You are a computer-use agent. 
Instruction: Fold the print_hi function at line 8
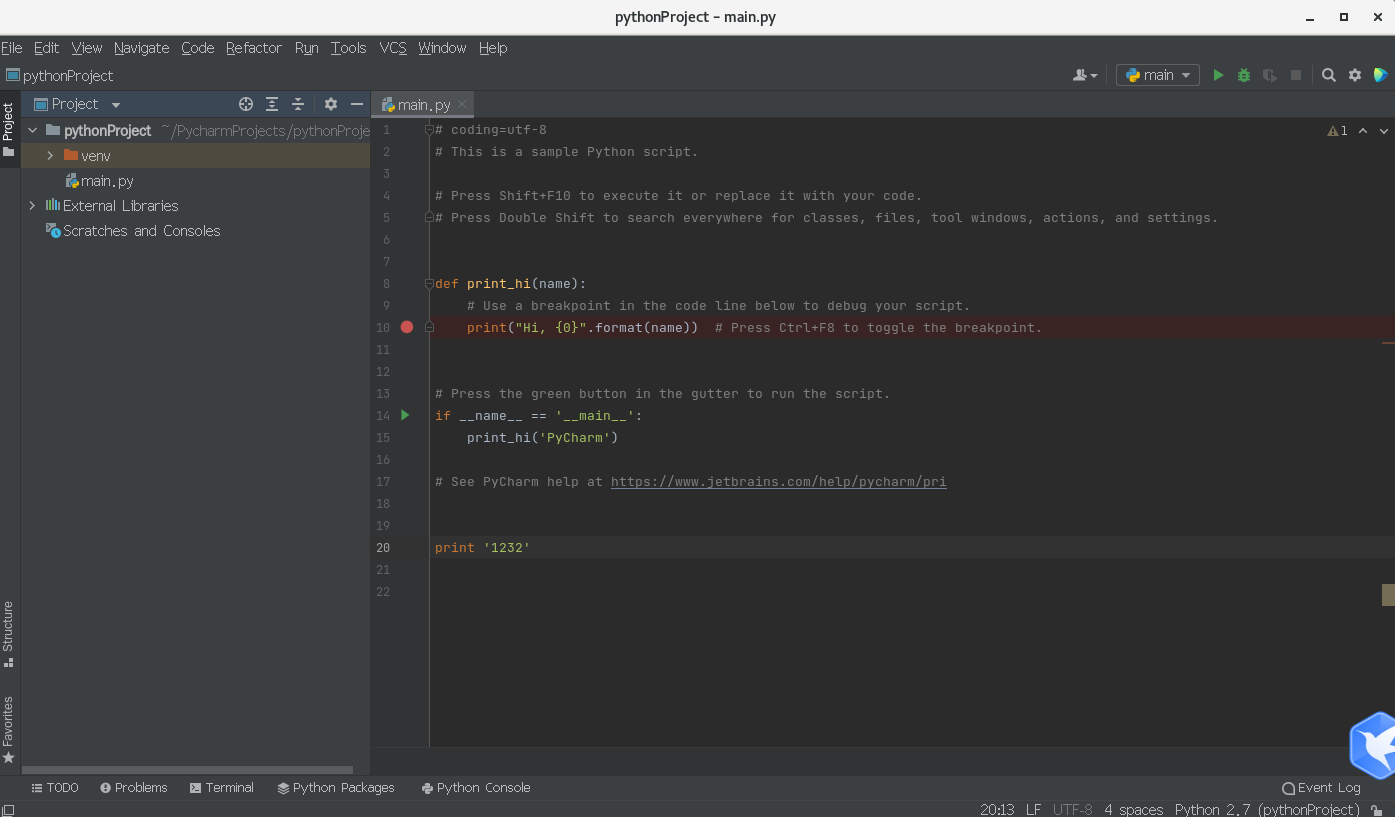pyautogui.click(x=429, y=284)
